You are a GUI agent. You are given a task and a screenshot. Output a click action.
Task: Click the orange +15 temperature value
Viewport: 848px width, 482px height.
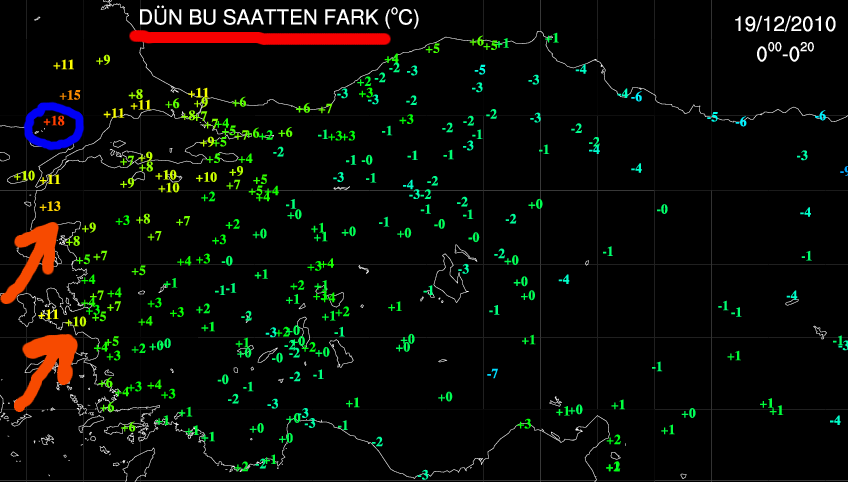click(x=69, y=95)
